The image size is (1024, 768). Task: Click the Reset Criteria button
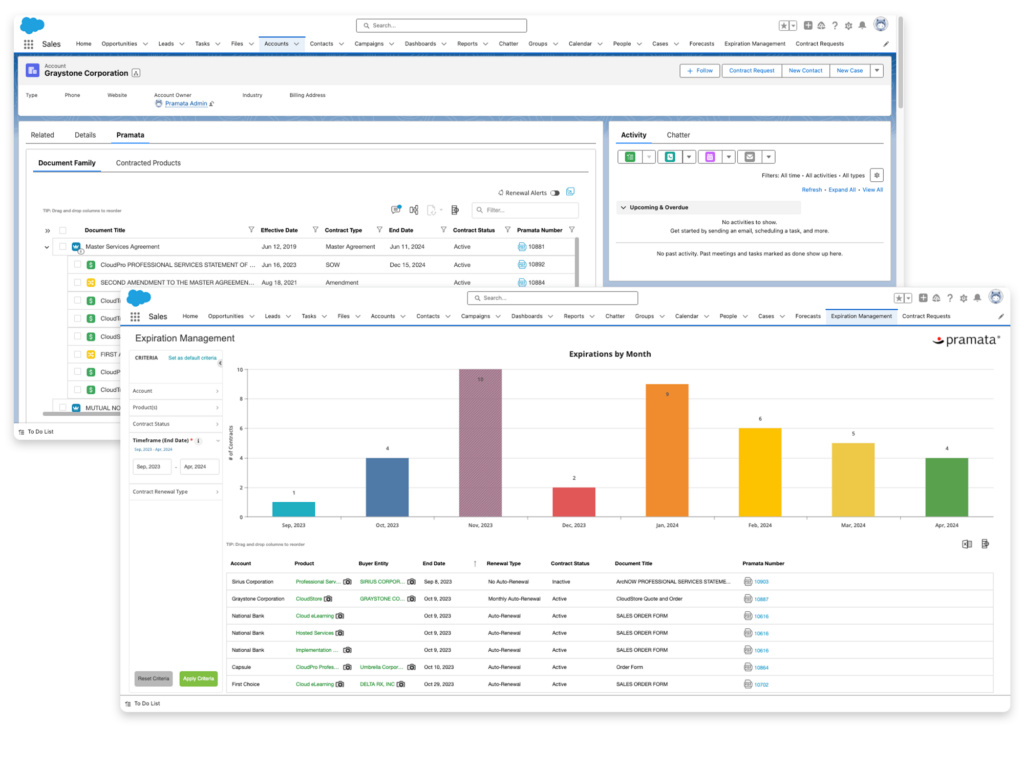tap(153, 679)
